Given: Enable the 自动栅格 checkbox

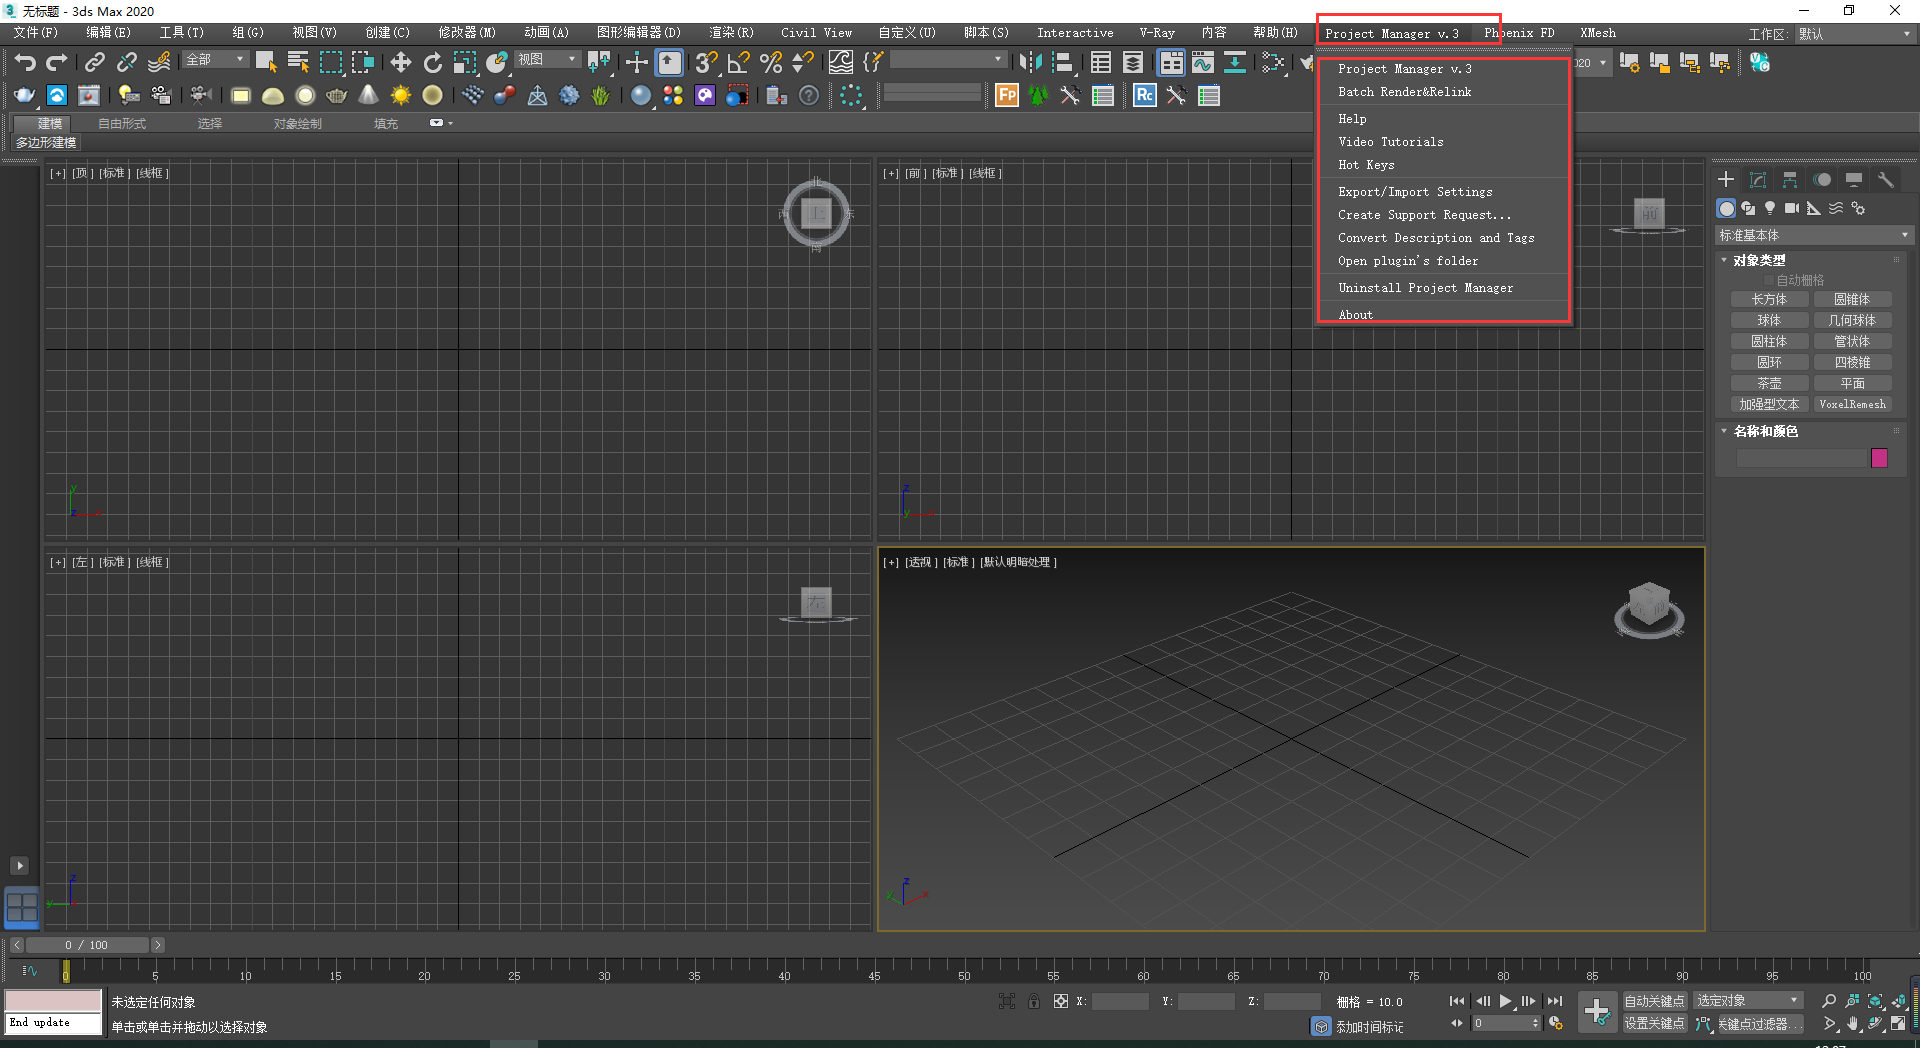Looking at the screenshot, I should 1770,280.
